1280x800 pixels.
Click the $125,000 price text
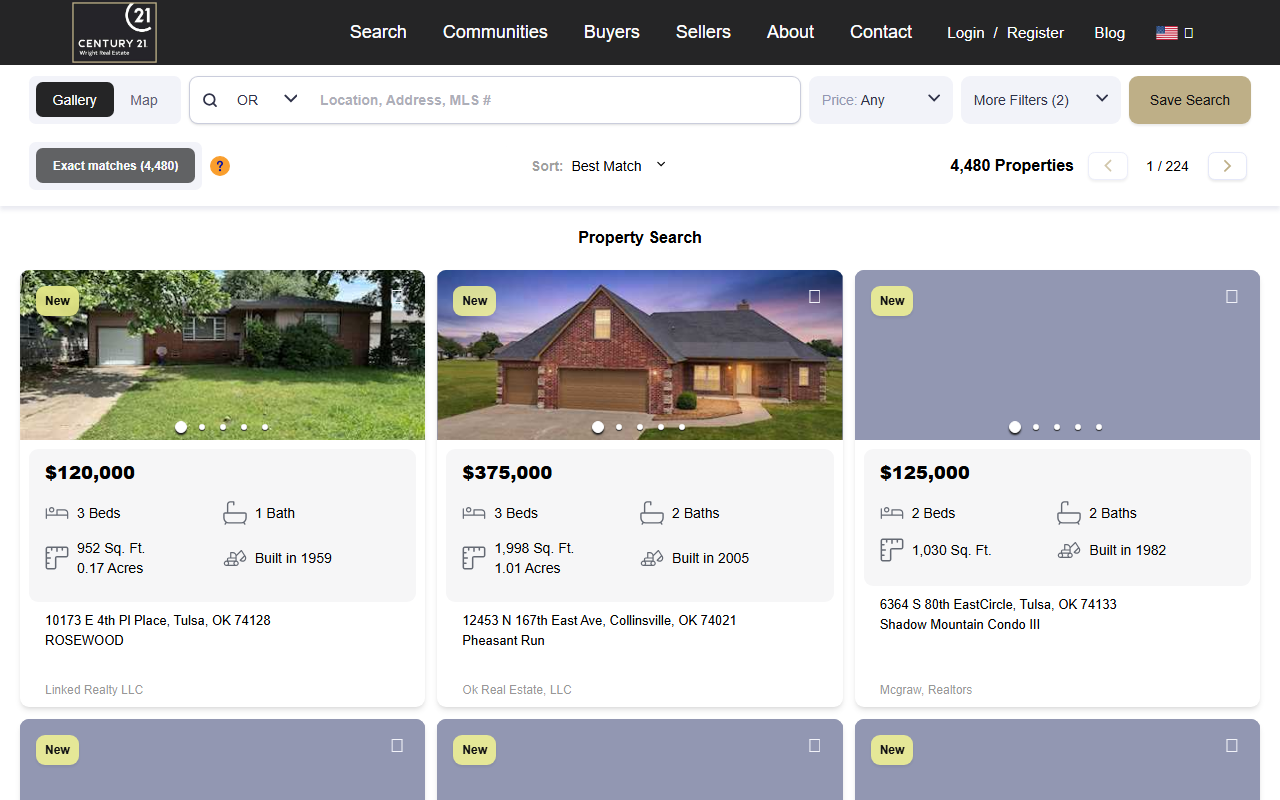coord(925,473)
